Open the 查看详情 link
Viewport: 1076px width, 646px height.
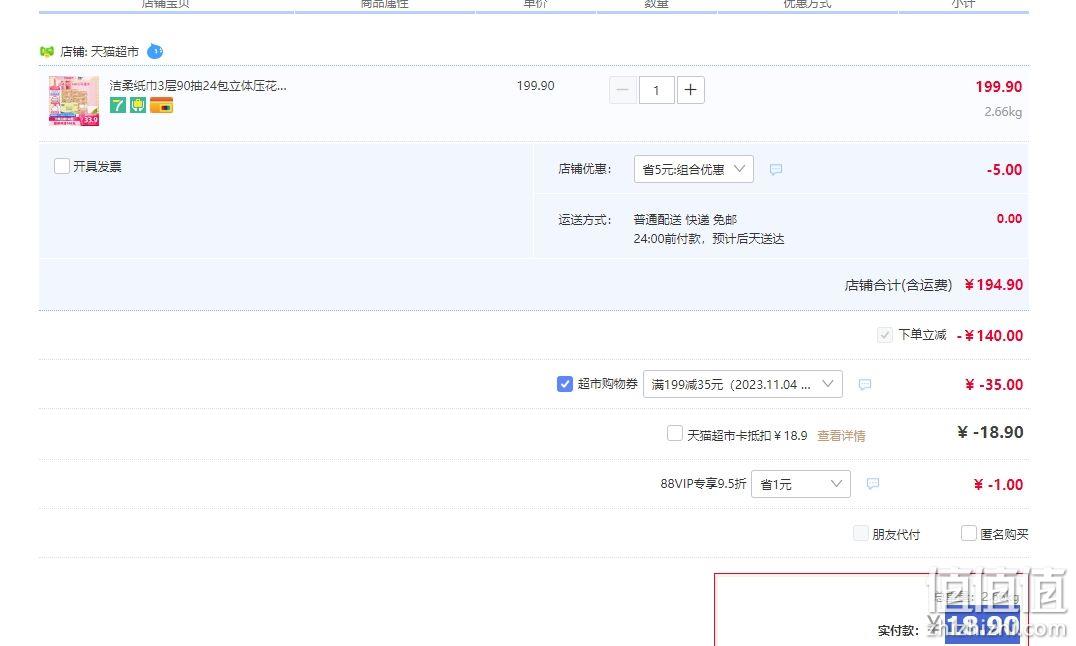841,435
